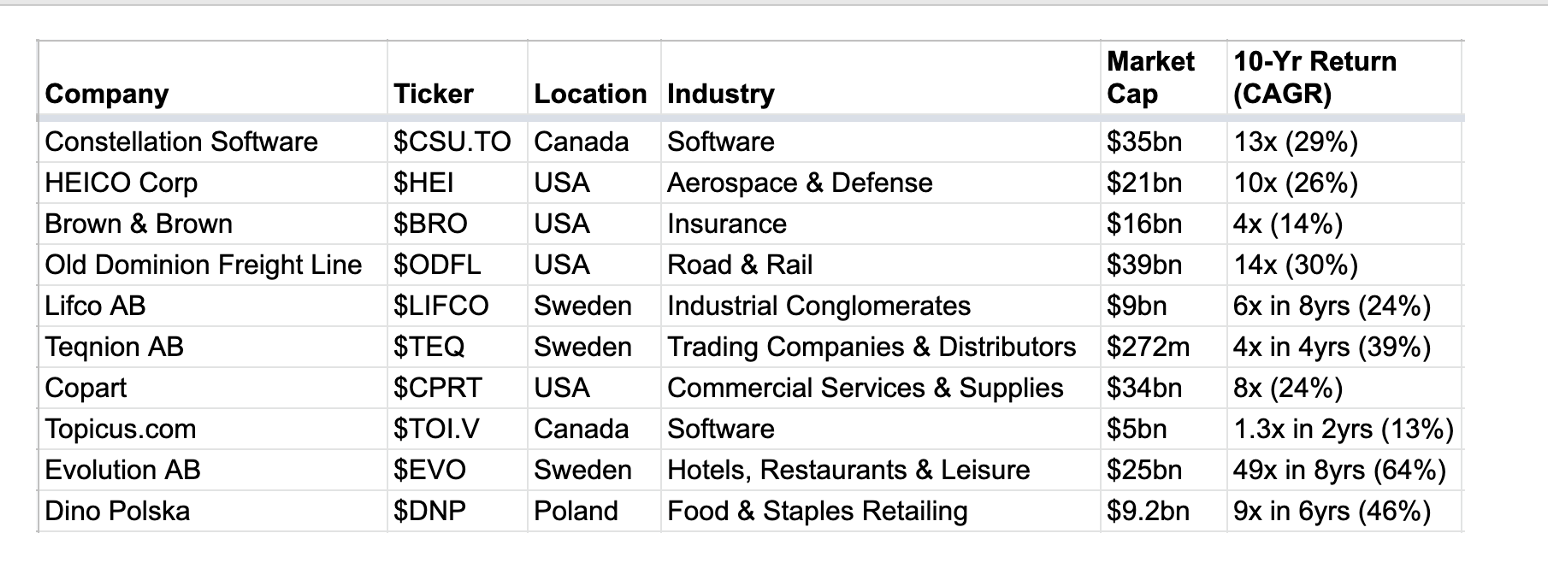Click the Company column header
The height and width of the screenshot is (562, 1548).
point(107,94)
